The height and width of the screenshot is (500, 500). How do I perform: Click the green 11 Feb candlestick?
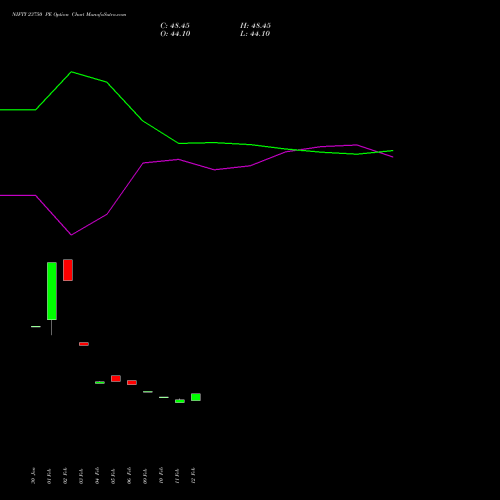point(180,401)
